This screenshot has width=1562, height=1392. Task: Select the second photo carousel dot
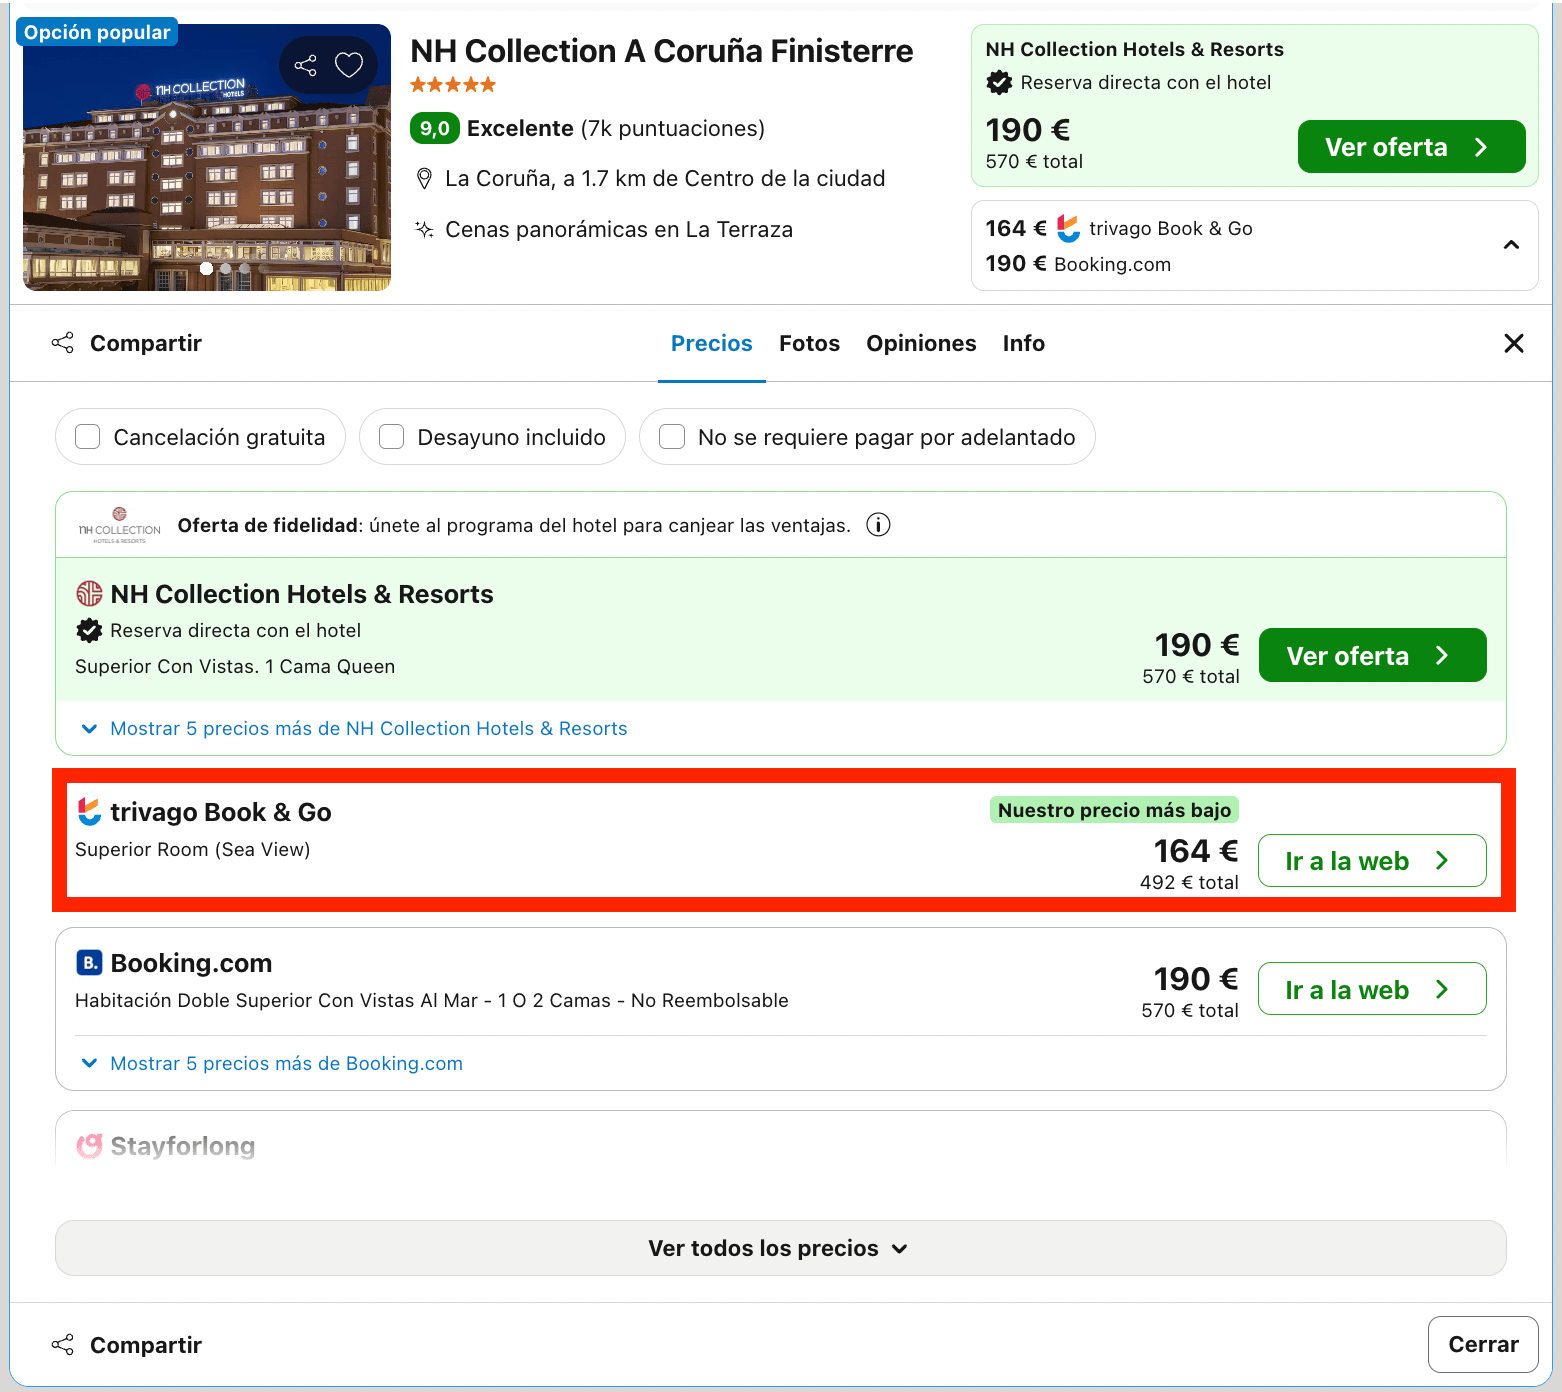click(226, 268)
